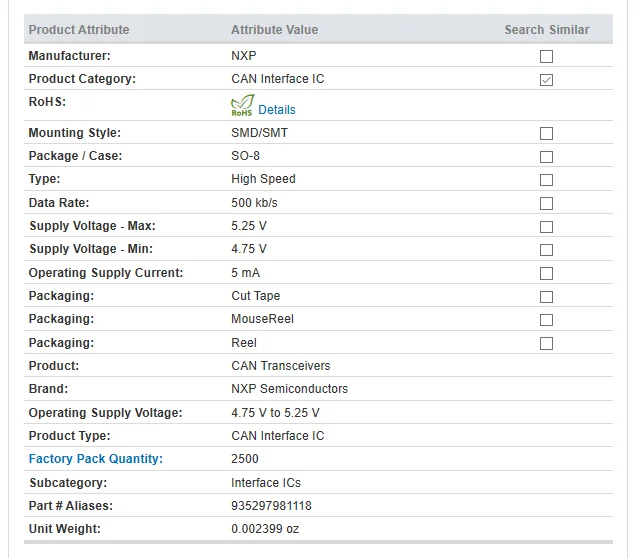
Task: Tick the Supply Voltage - Max 5.25 V checkbox
Action: click(546, 226)
